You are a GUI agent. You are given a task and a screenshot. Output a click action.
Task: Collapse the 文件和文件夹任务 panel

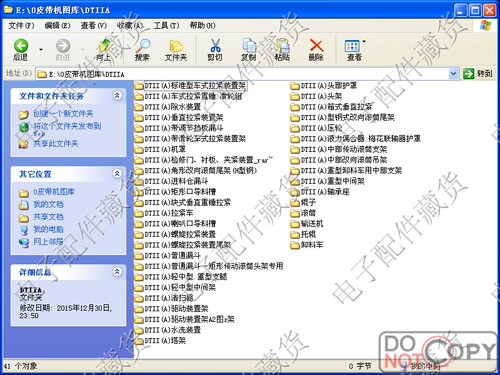117,96
